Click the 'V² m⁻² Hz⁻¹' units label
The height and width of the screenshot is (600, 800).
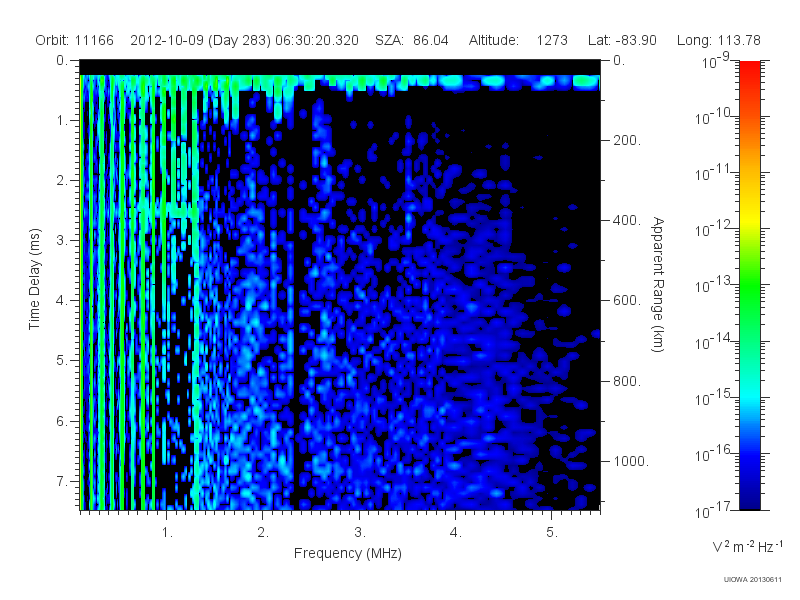point(747,546)
